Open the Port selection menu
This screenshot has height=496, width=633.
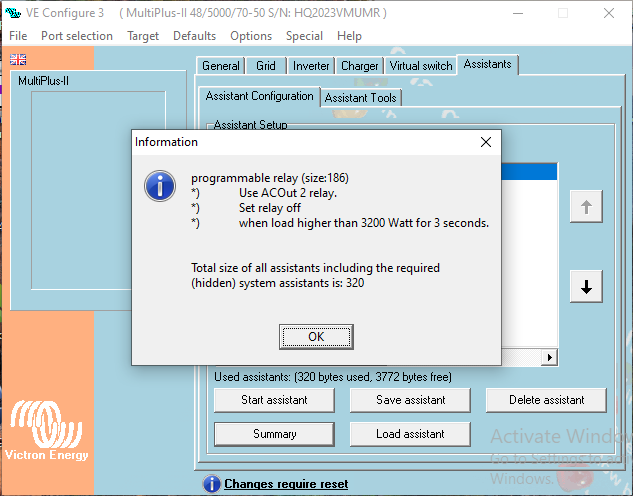[x=77, y=36]
